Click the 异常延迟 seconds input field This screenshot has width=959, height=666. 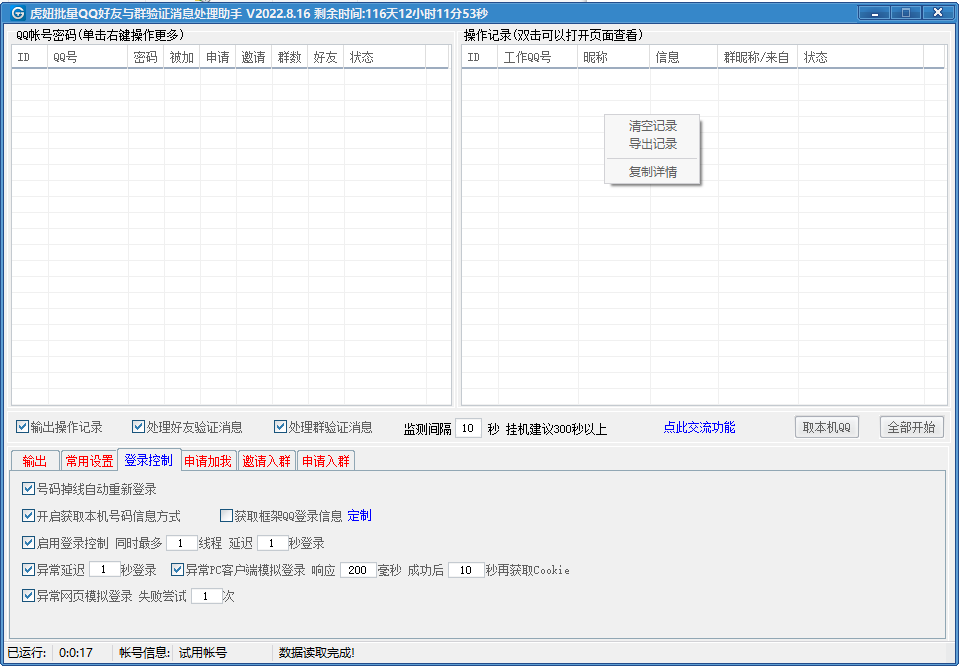pos(104,569)
